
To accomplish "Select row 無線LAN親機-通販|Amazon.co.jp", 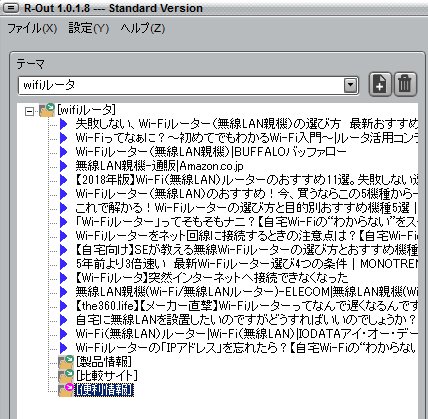I will 159,166.
